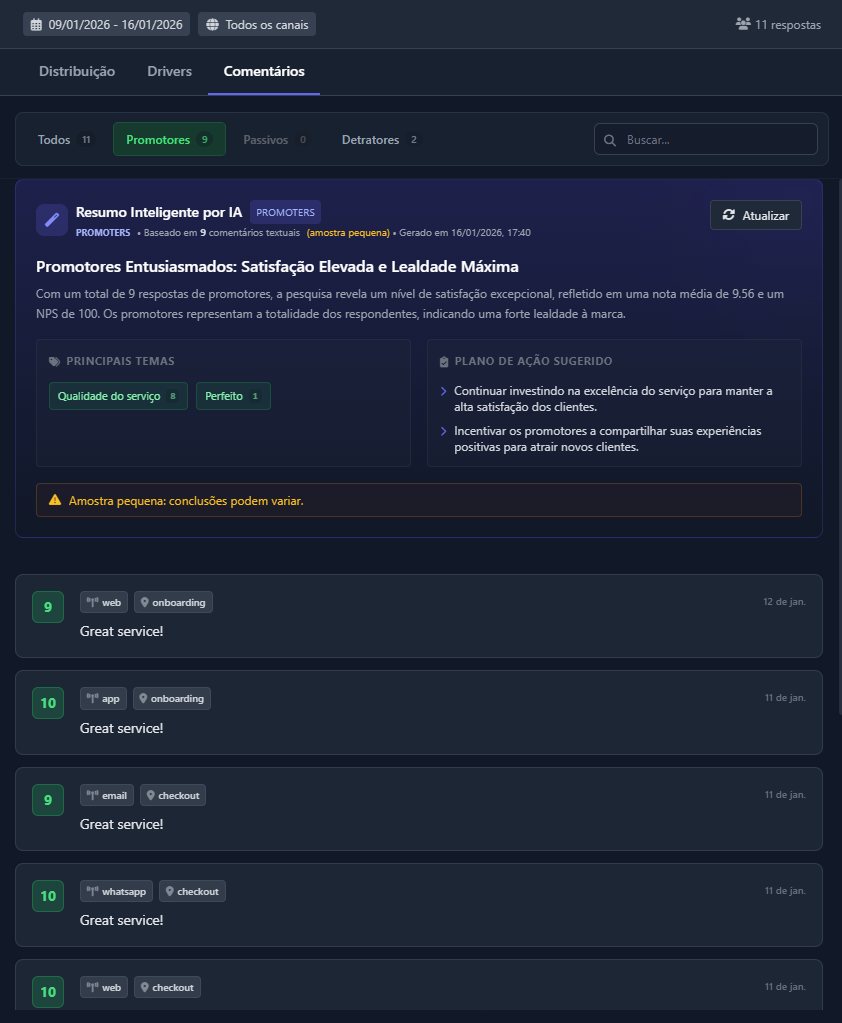Open the 09/01/2026 - 16/01/2026 date selector
The height and width of the screenshot is (1023, 842).
(105, 23)
